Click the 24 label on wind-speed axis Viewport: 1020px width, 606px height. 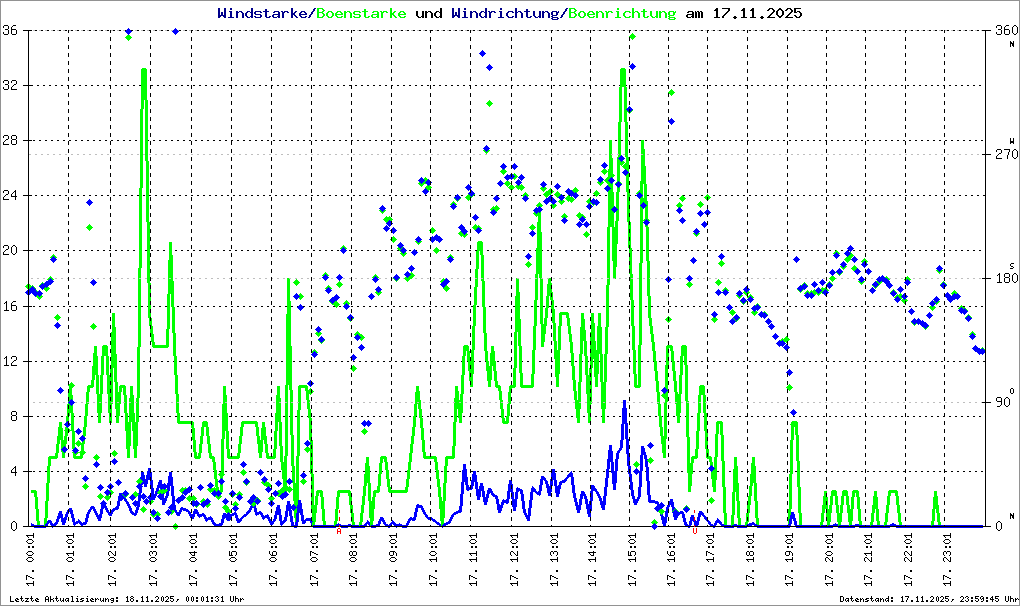(10, 196)
